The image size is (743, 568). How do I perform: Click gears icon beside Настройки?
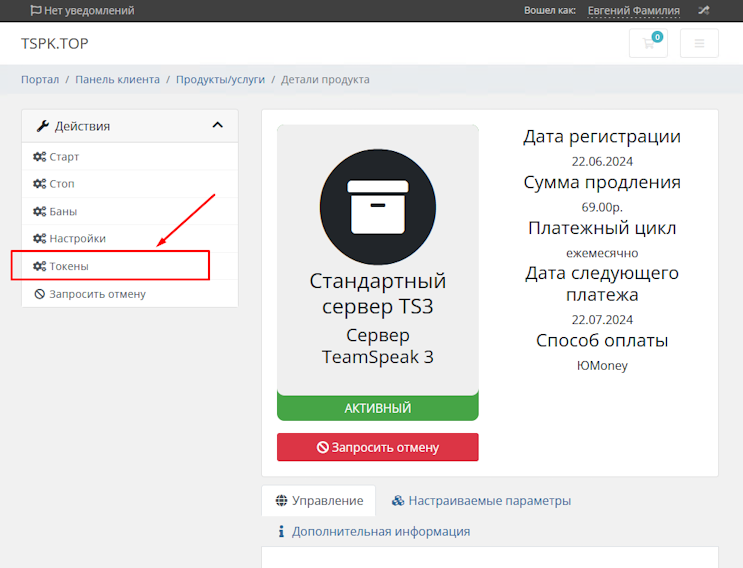[39, 238]
